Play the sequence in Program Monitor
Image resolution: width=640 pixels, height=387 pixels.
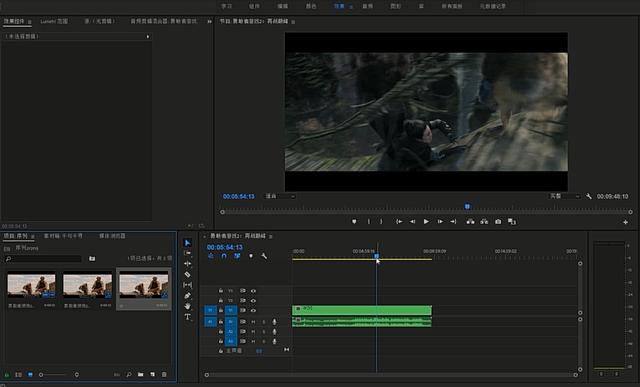coord(426,222)
